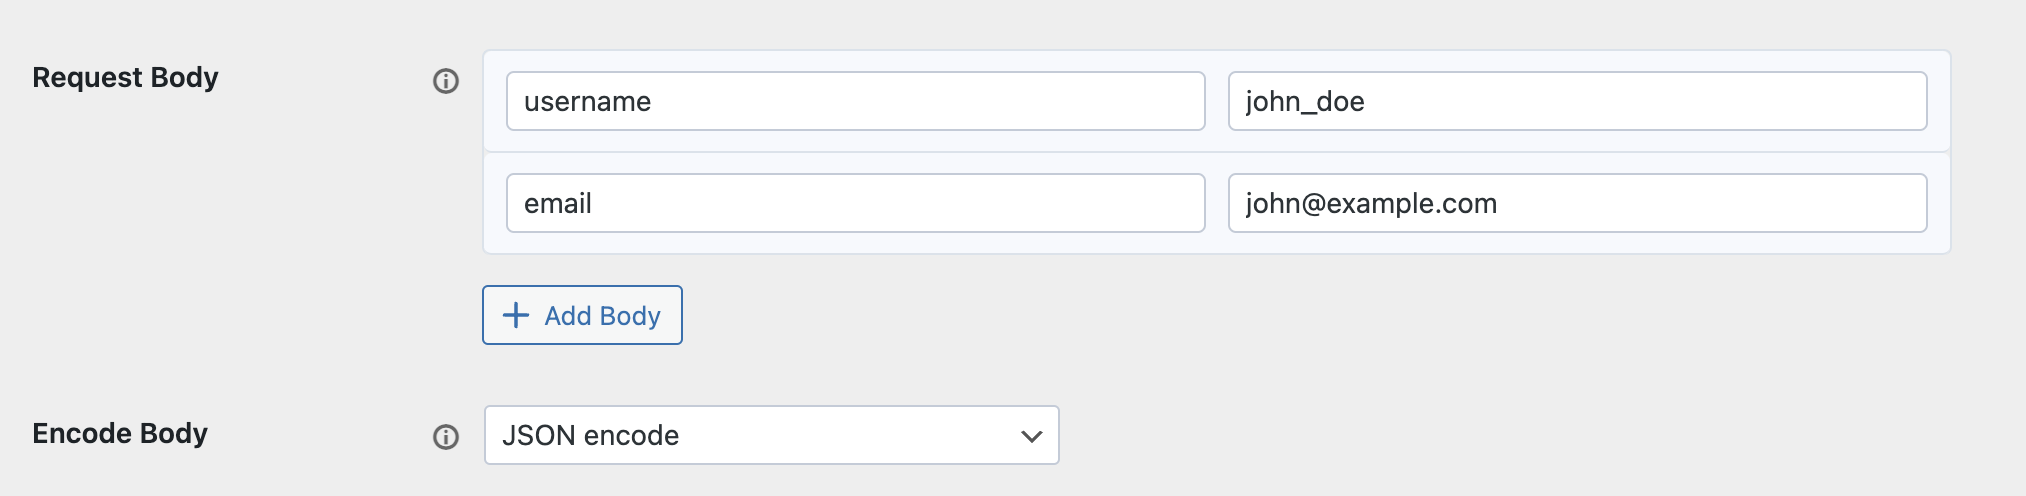Focus the john_doe value field
The height and width of the screenshot is (496, 2026).
pos(1577,101)
